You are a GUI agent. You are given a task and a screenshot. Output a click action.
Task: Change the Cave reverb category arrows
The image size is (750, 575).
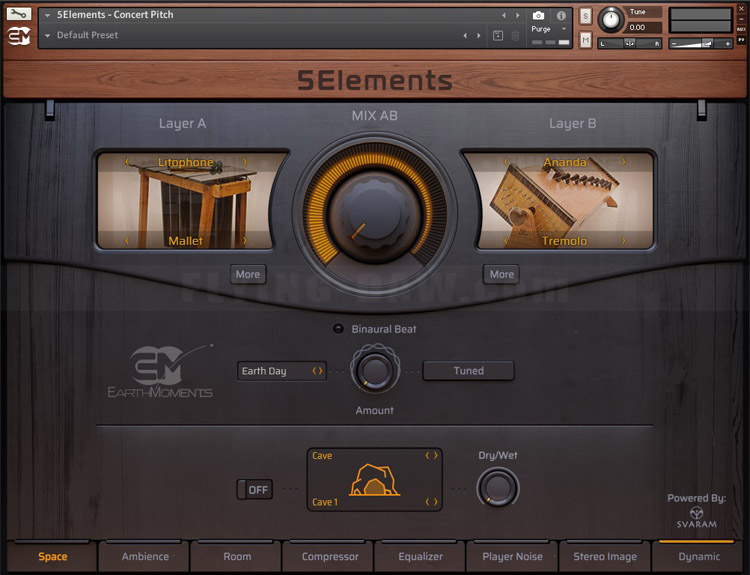point(431,456)
